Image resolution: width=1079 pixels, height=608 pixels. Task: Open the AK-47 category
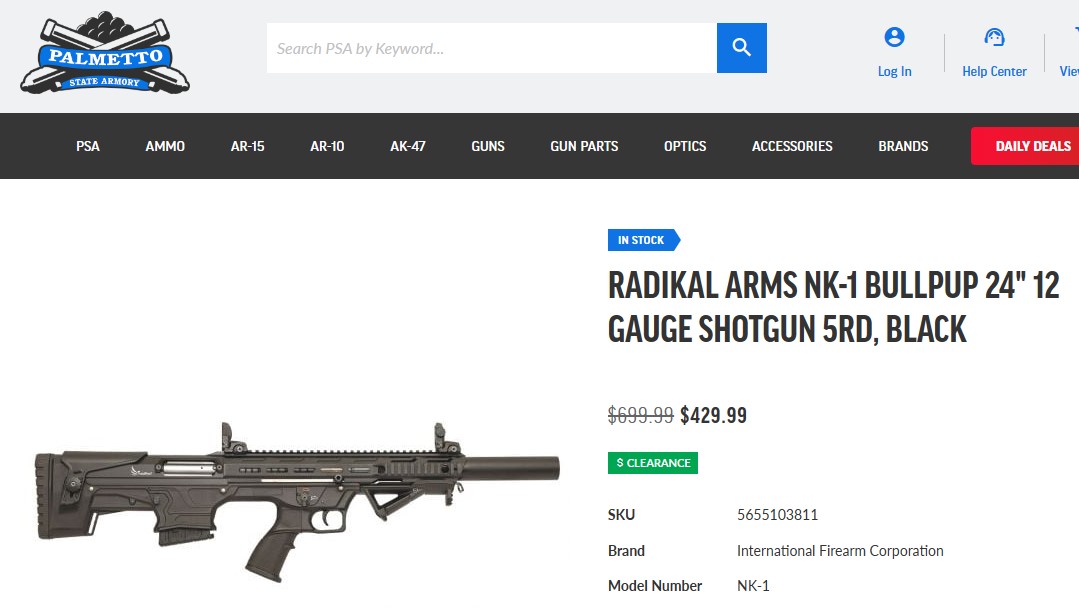pyautogui.click(x=407, y=146)
